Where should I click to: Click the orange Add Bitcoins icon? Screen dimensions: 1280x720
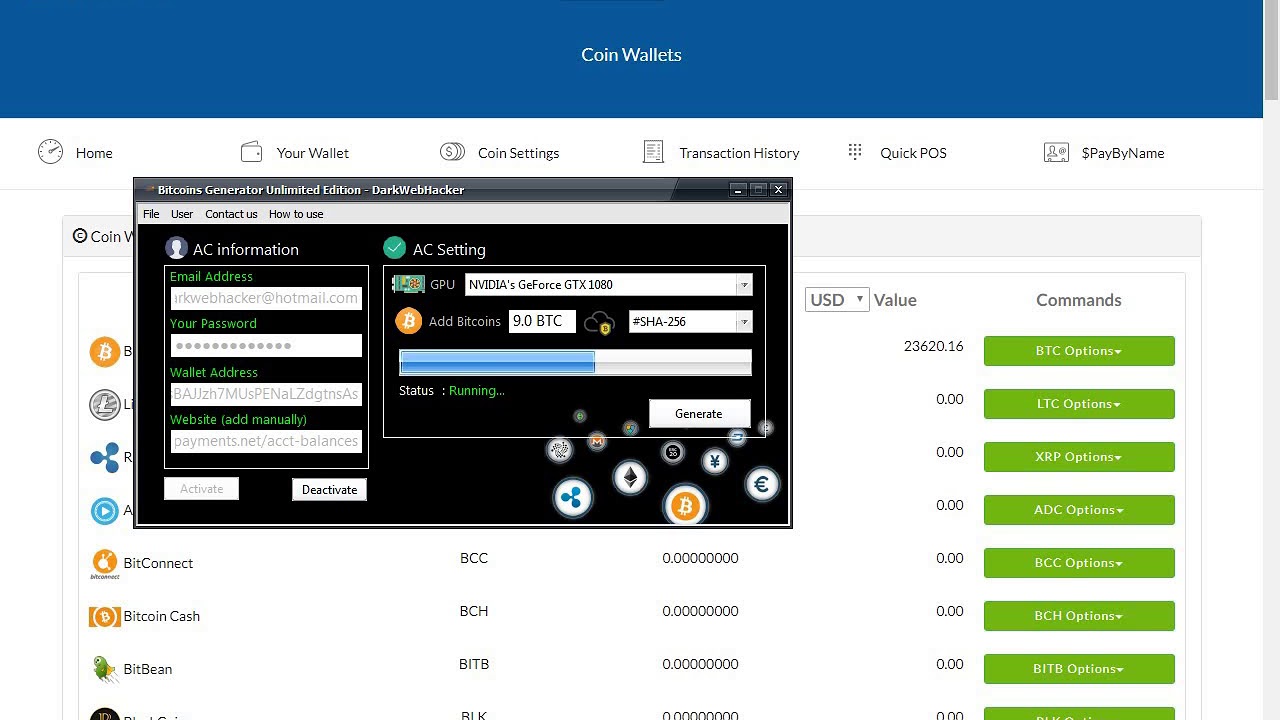[x=408, y=321]
